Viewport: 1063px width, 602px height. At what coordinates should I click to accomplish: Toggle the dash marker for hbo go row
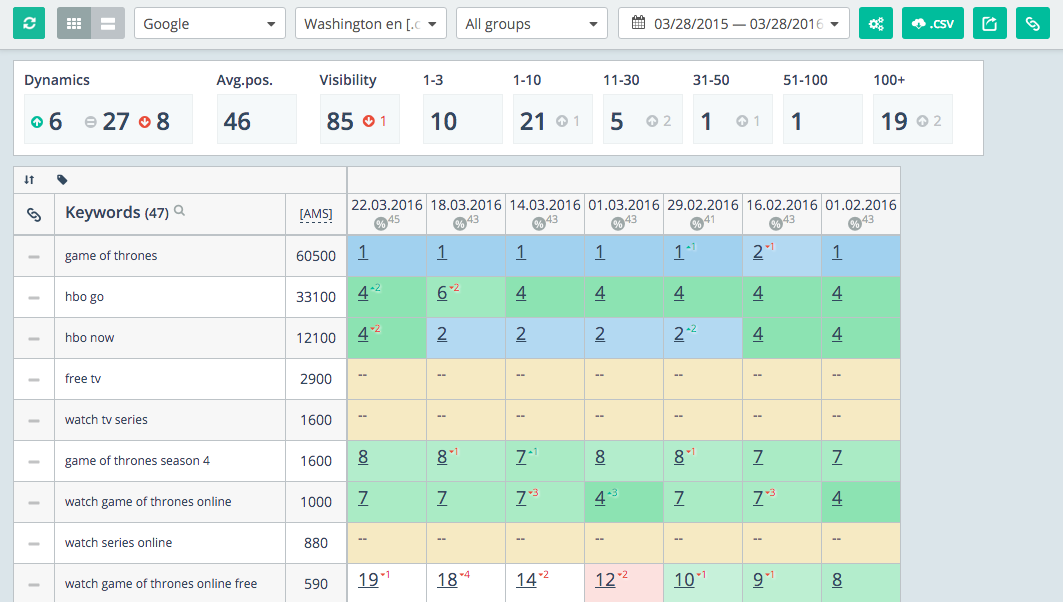(34, 297)
